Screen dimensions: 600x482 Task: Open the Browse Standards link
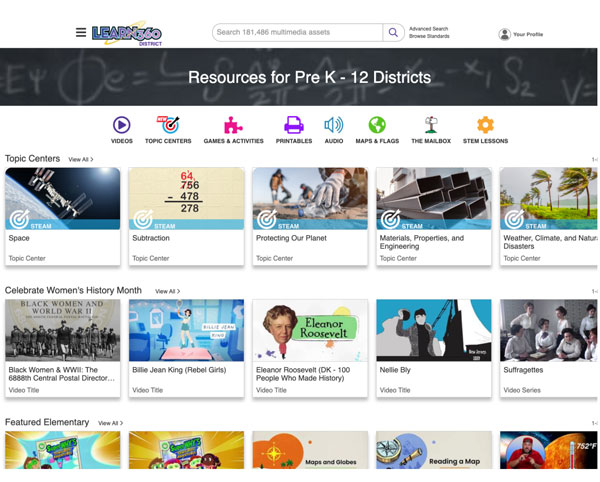click(x=429, y=37)
